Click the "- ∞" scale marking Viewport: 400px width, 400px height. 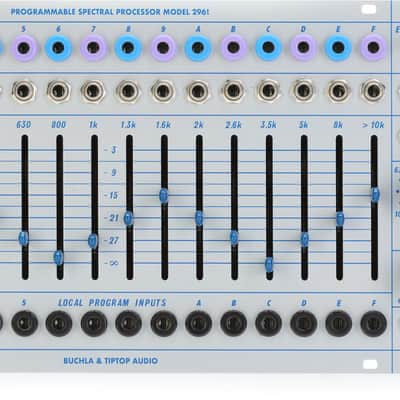[x=111, y=263]
